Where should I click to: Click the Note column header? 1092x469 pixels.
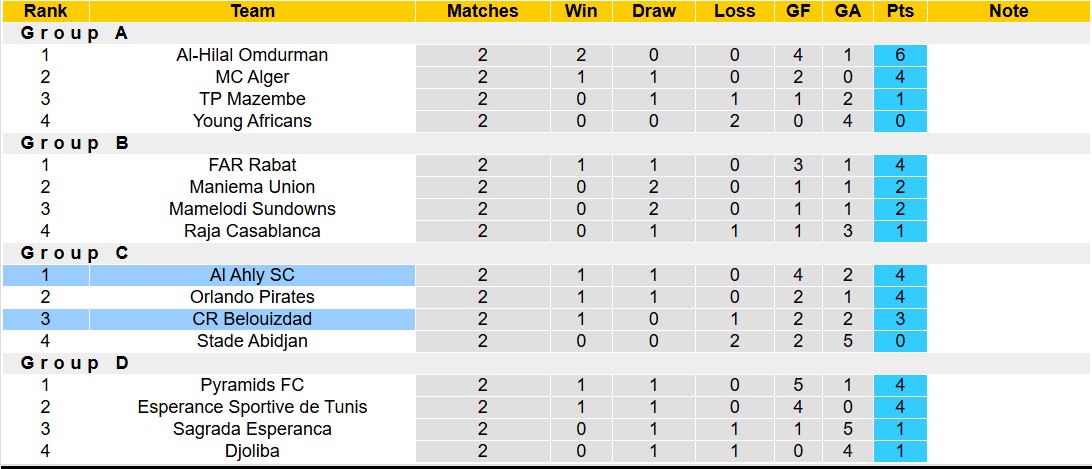[x=1008, y=11]
